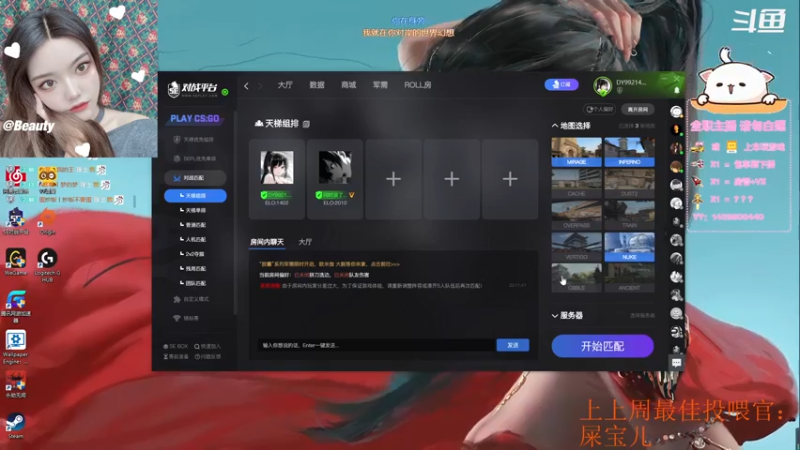
Task: Switch to the 房间内聊天 chat tab
Action: point(267,242)
